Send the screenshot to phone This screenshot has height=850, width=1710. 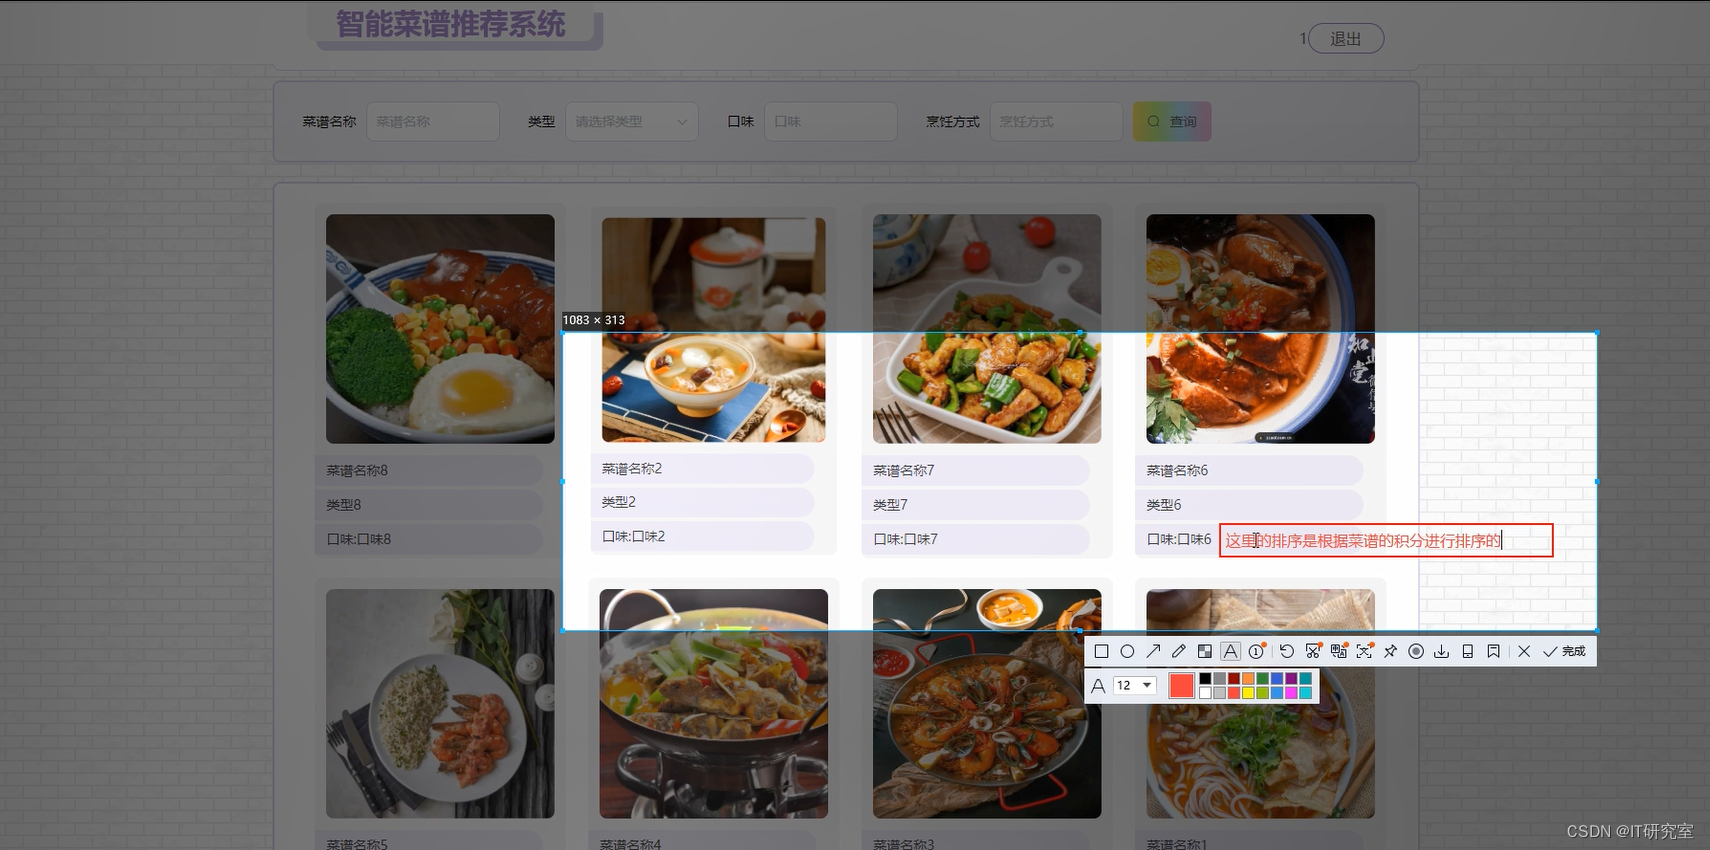coord(1468,651)
